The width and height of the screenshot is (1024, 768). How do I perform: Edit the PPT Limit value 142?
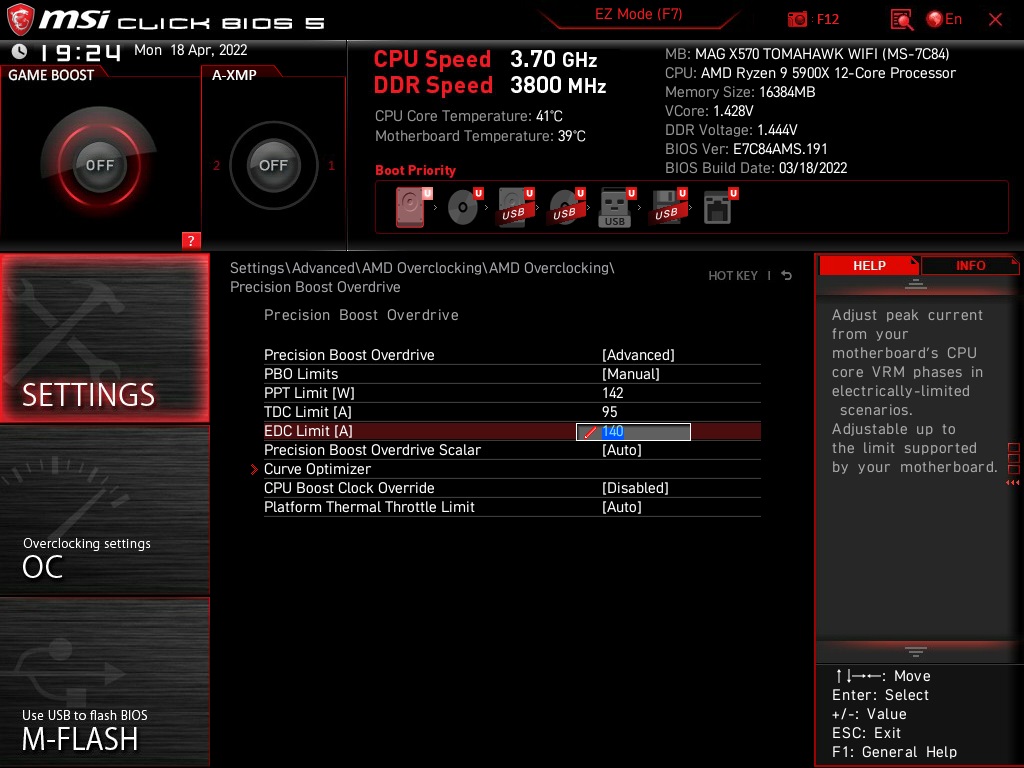(613, 392)
